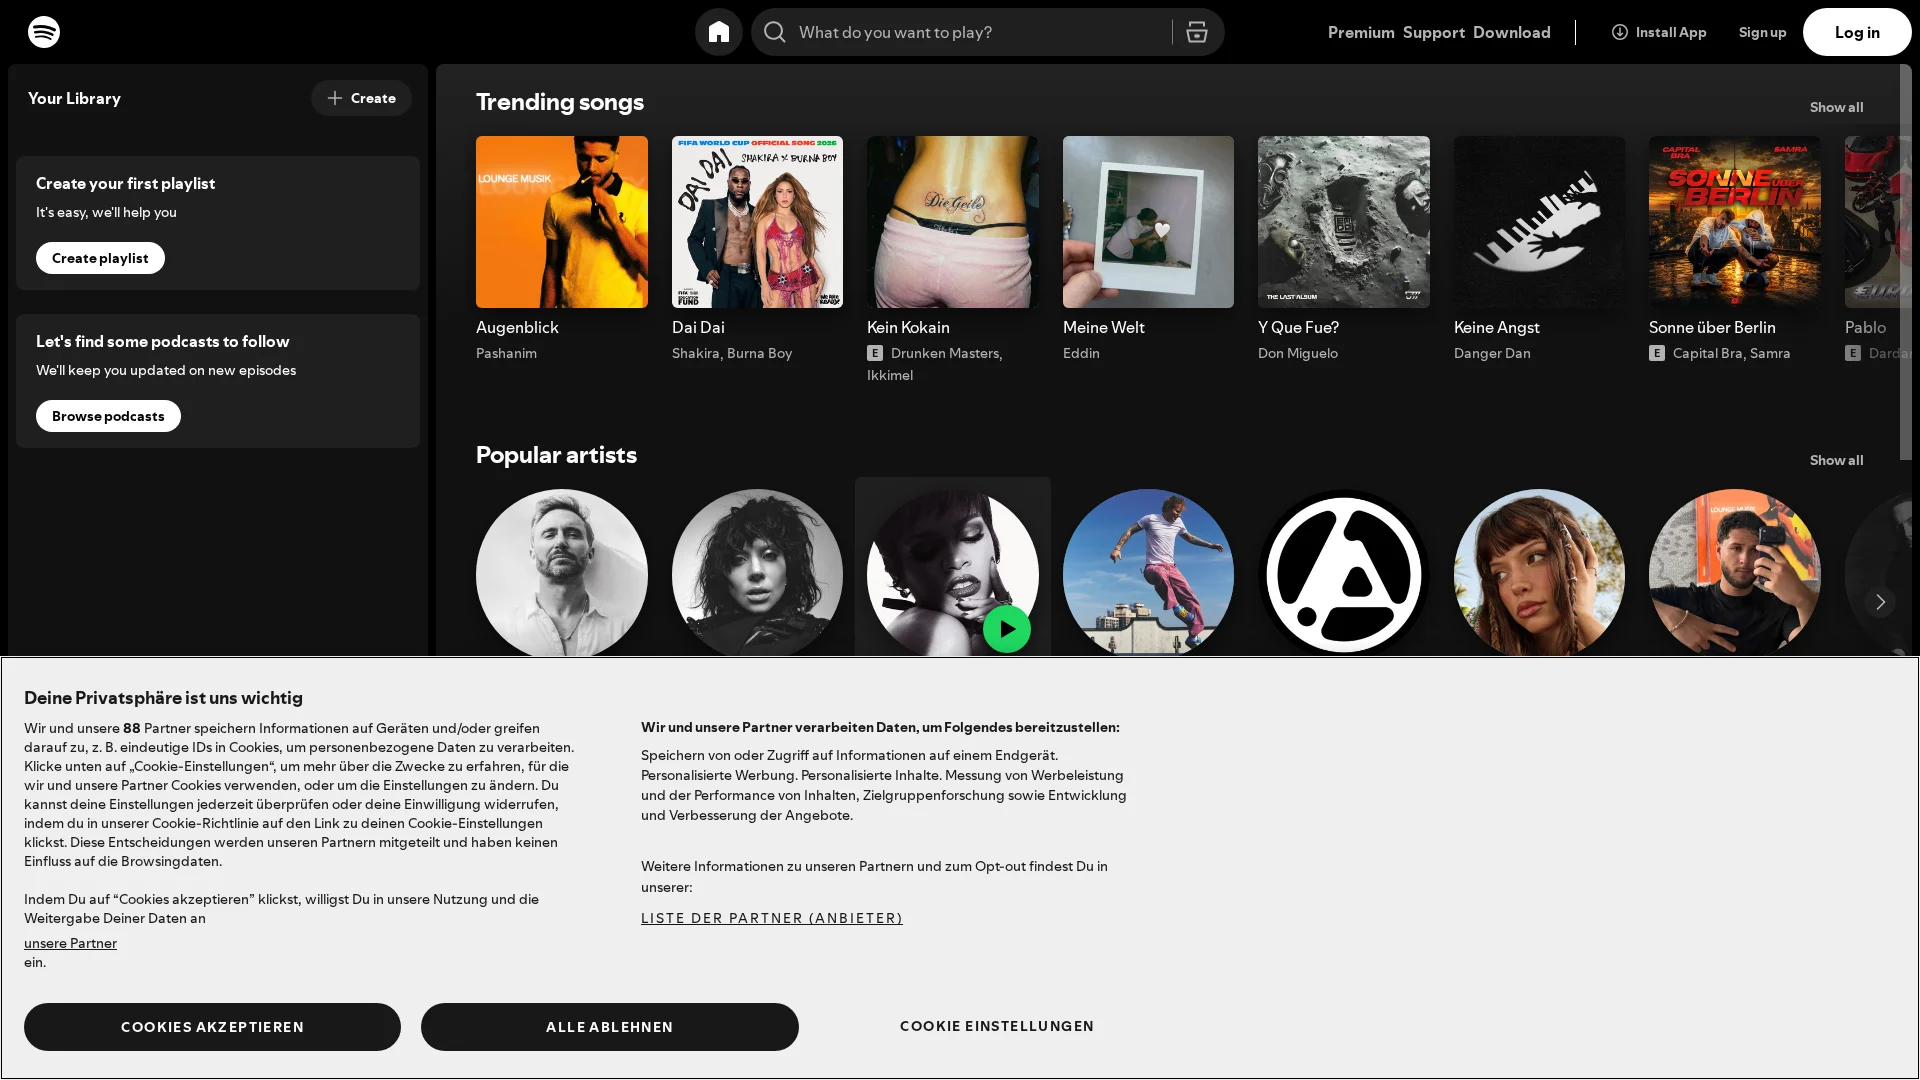The width and height of the screenshot is (1920, 1080).
Task: Click the Y Que Fue? song title
Action: tap(1298, 327)
